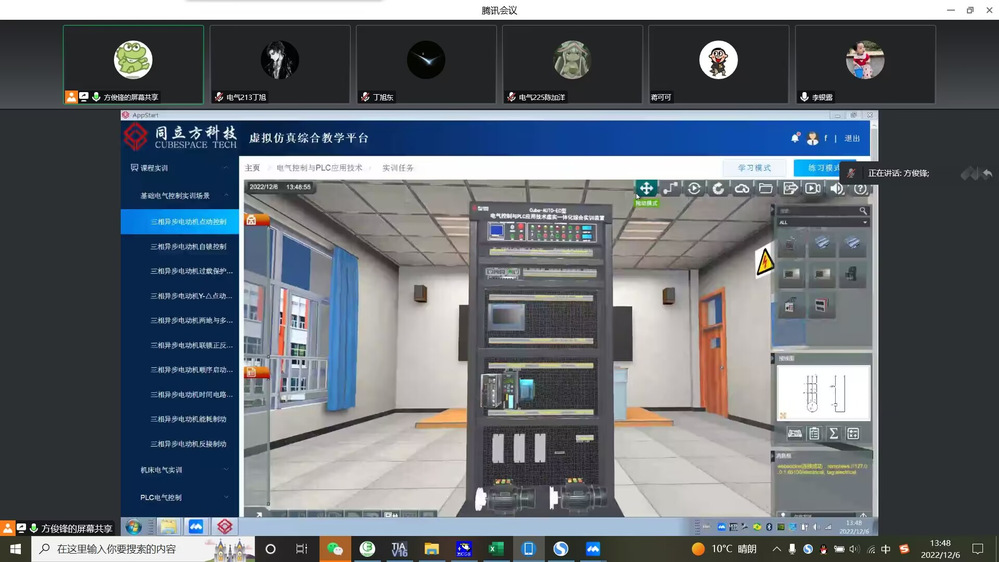This screenshot has height=562, width=999.
Task: Click the video camera record icon
Action: (813, 188)
